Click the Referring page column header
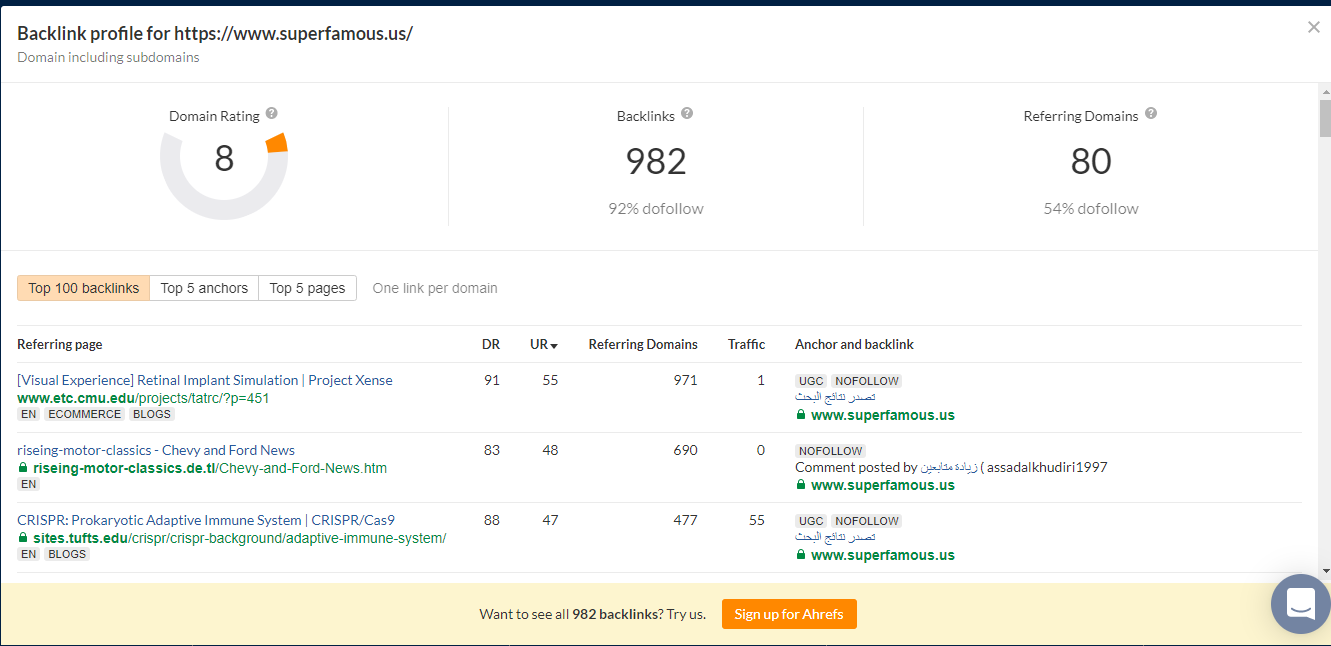 pos(60,344)
